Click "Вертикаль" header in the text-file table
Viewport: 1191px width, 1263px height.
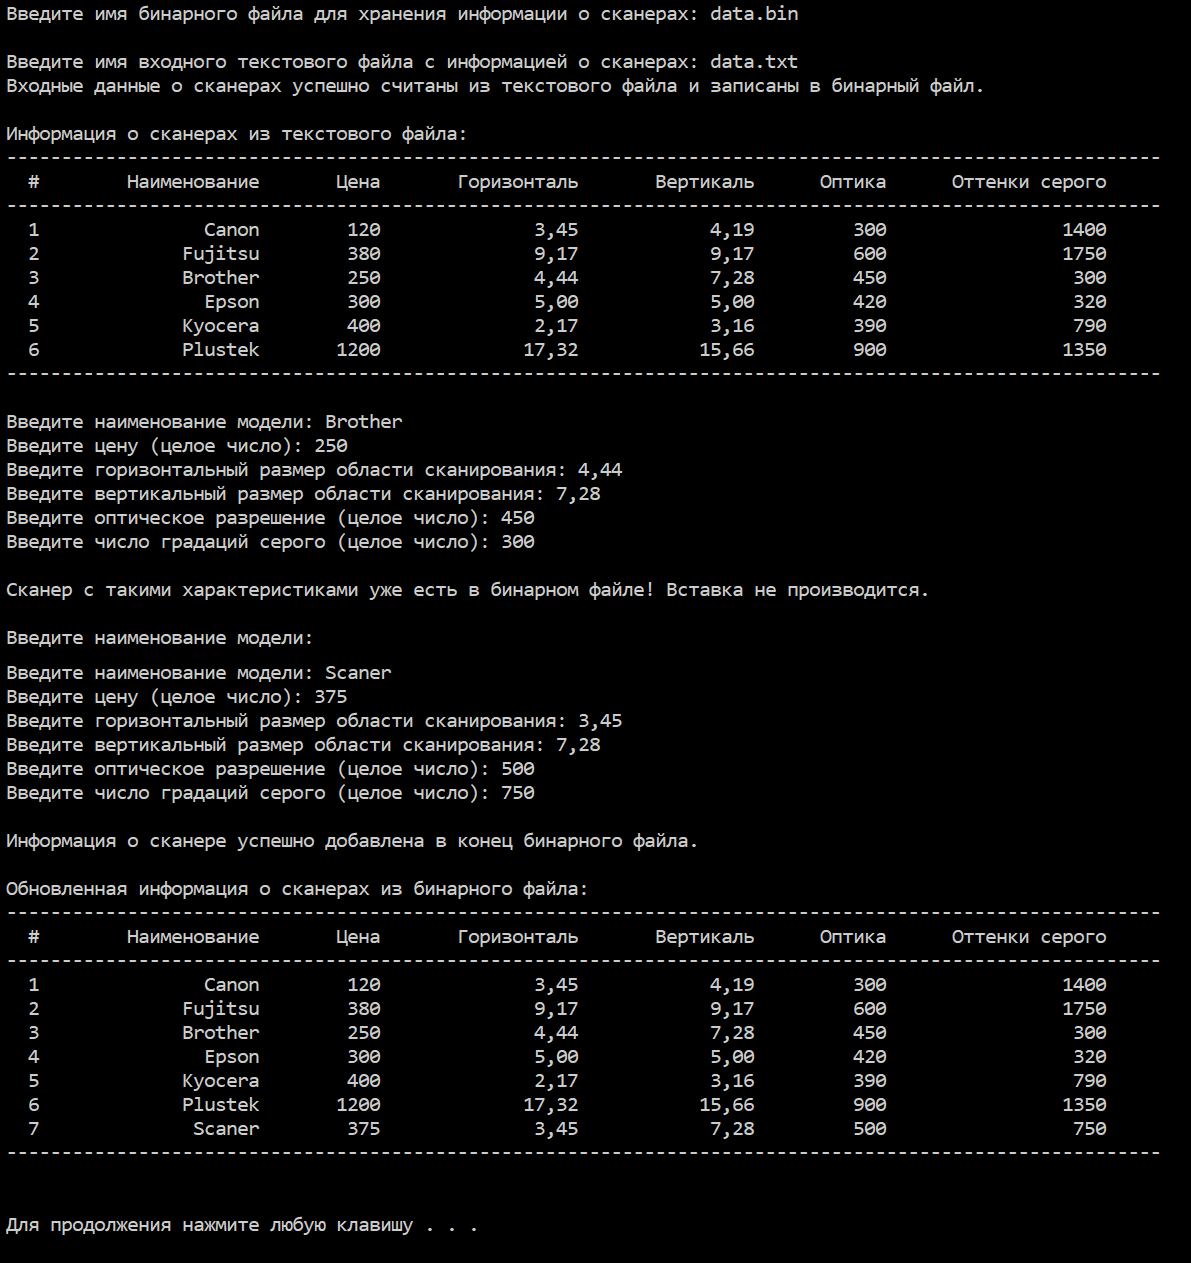tap(705, 182)
